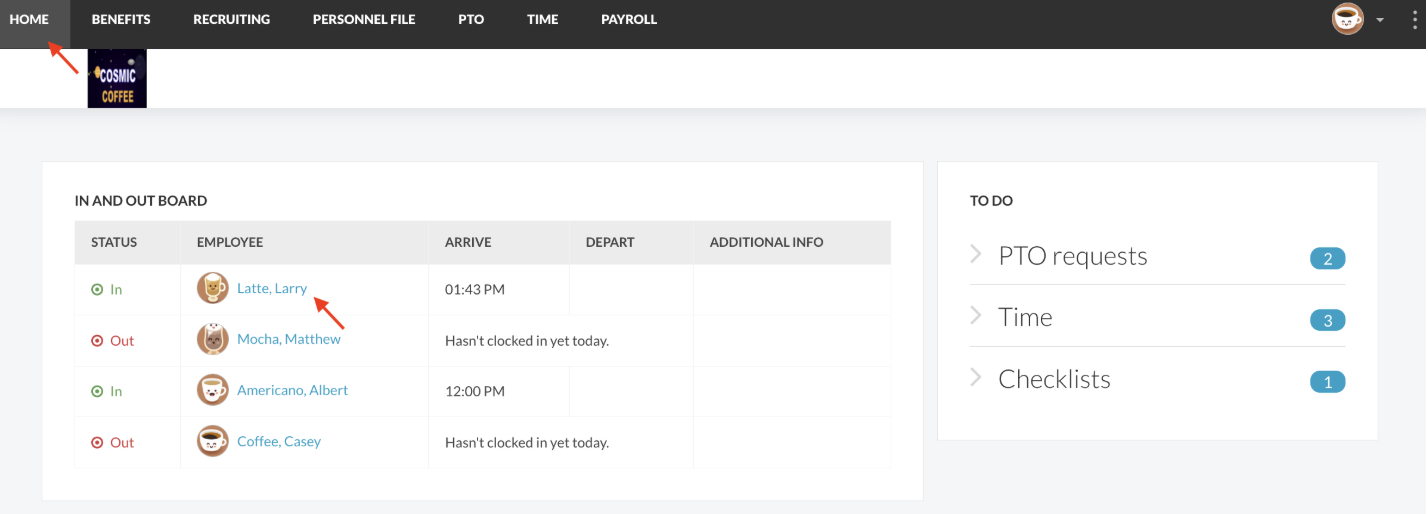Click the red Out status icon for Matthew

click(97, 341)
